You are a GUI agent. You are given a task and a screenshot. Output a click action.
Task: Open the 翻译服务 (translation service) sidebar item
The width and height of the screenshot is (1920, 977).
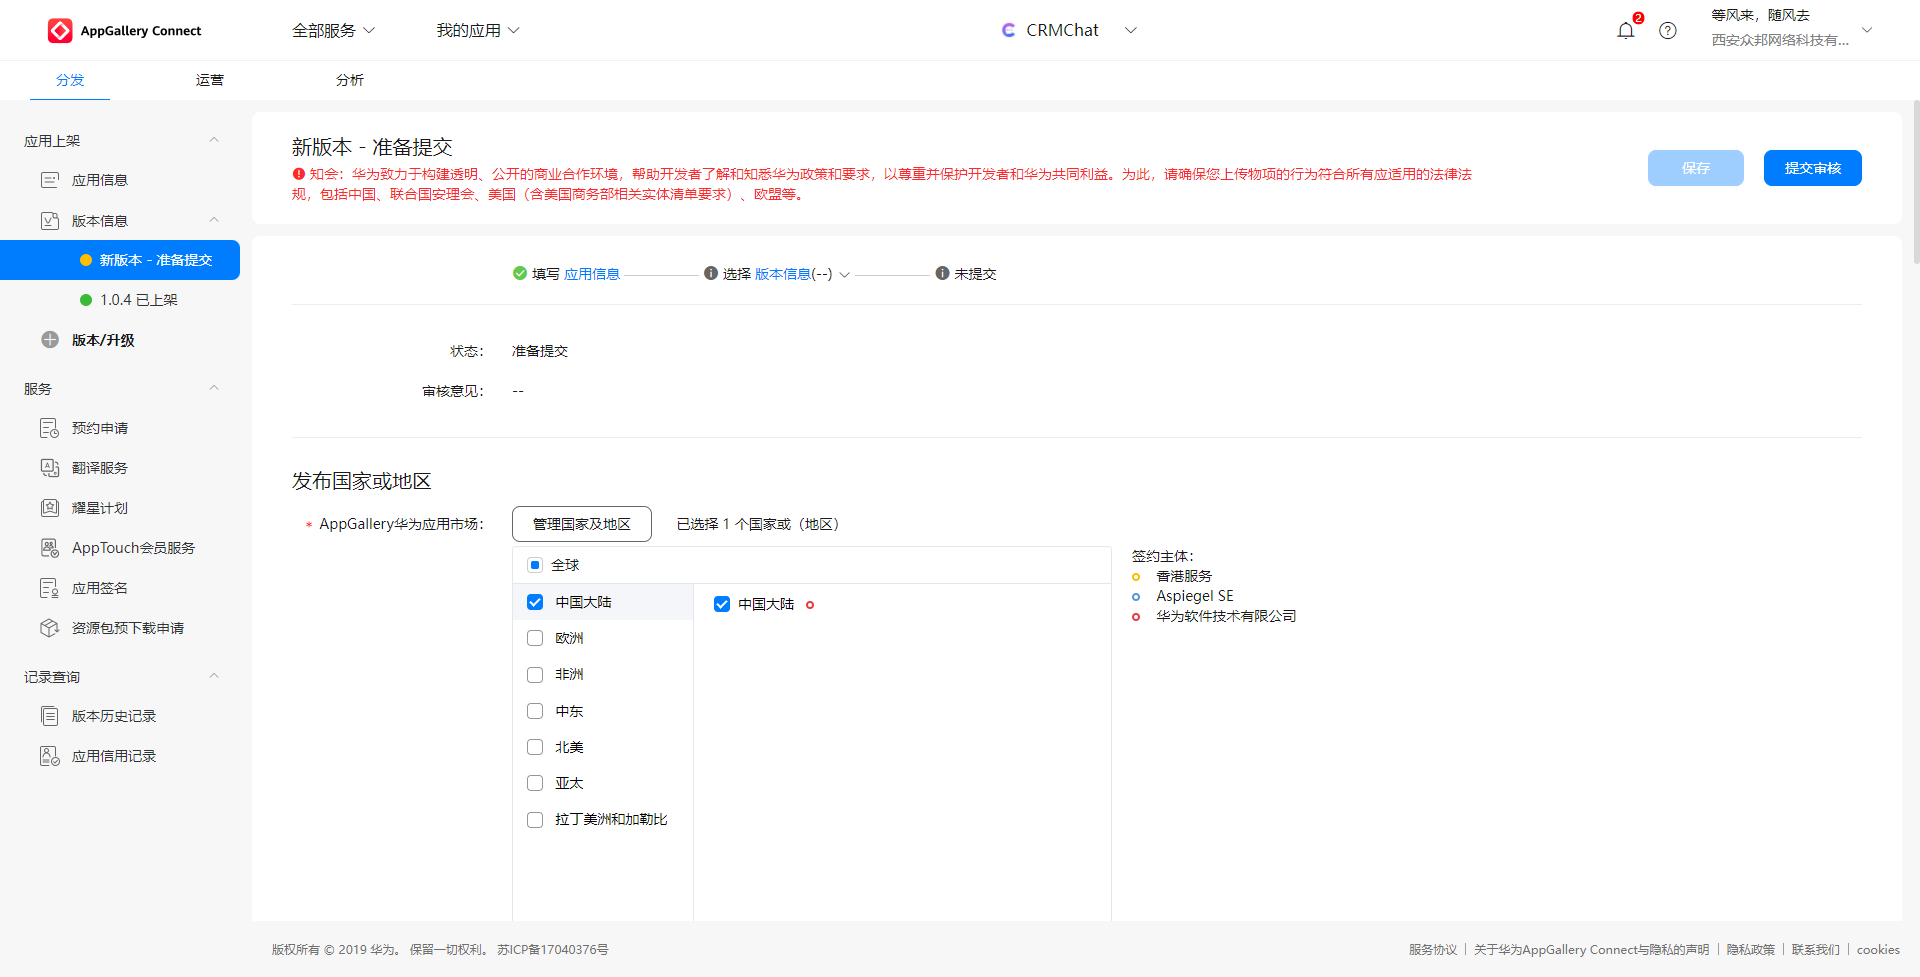point(99,467)
